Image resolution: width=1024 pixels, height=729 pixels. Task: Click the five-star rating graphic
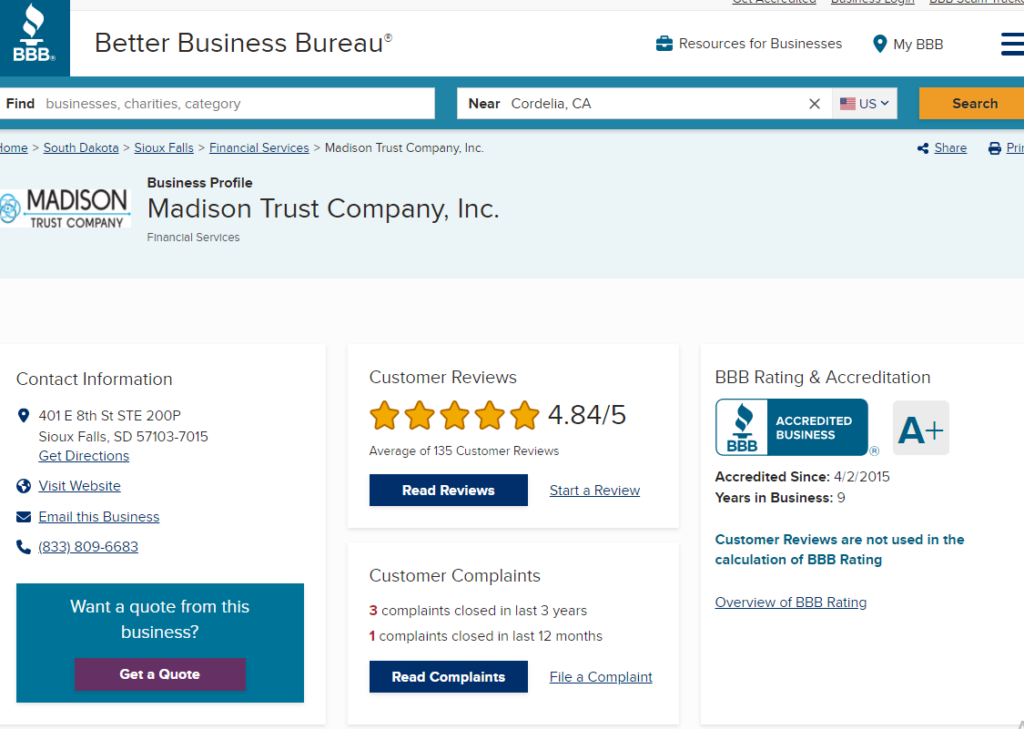[x=455, y=415]
